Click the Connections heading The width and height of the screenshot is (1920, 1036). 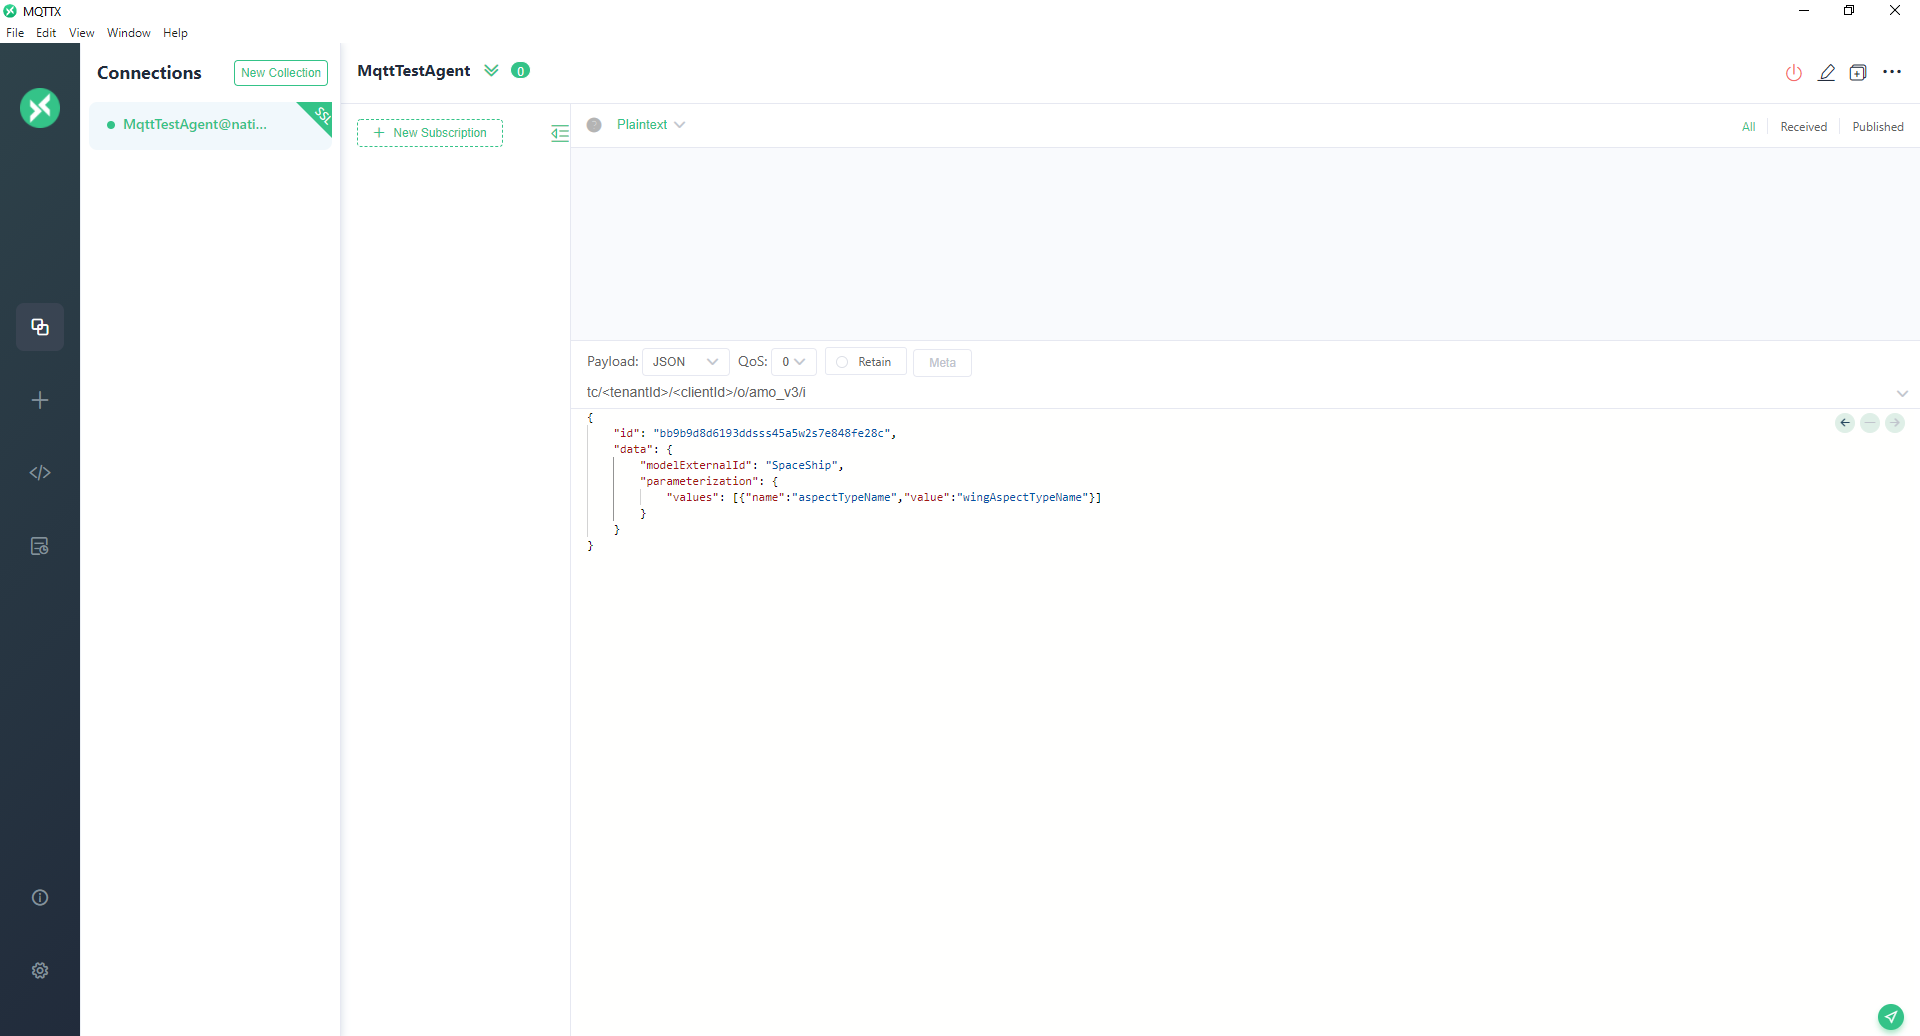pos(149,73)
